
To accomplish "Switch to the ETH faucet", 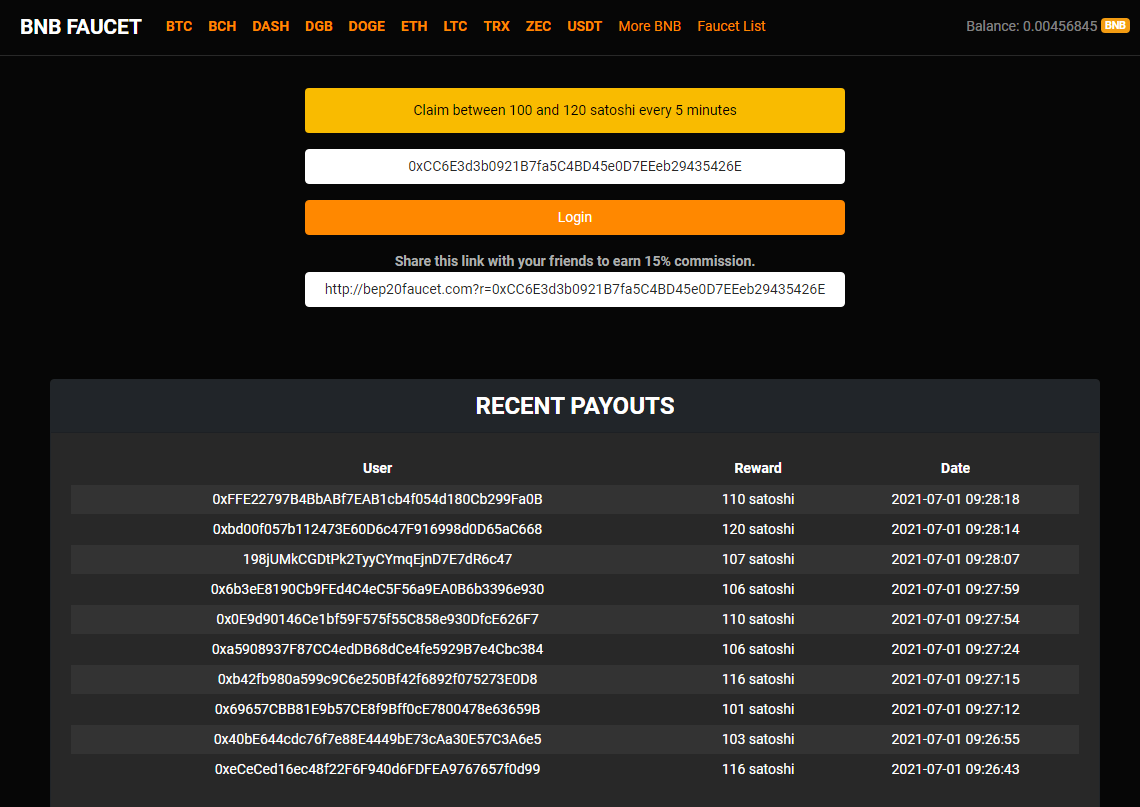I will point(414,26).
